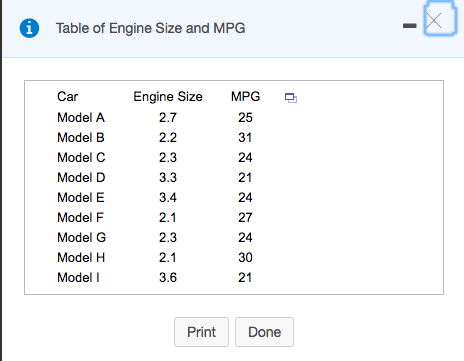
Task: Select Model H MPG value 30
Action: (x=245, y=257)
